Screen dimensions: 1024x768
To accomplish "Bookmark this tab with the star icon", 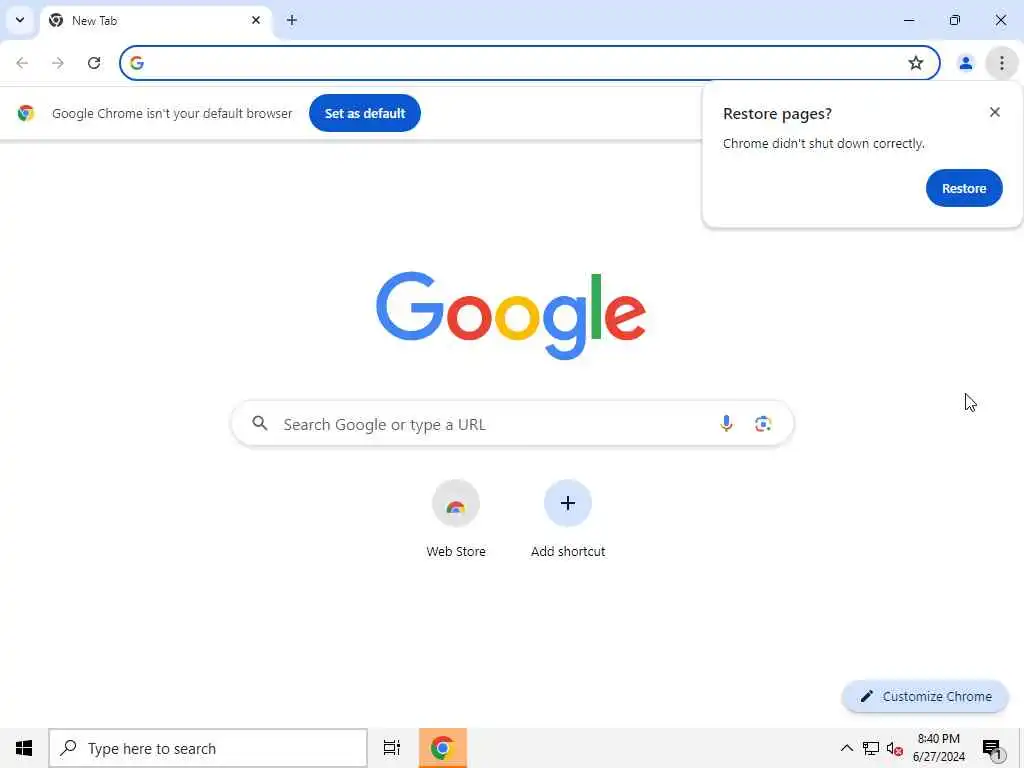I will click(916, 63).
